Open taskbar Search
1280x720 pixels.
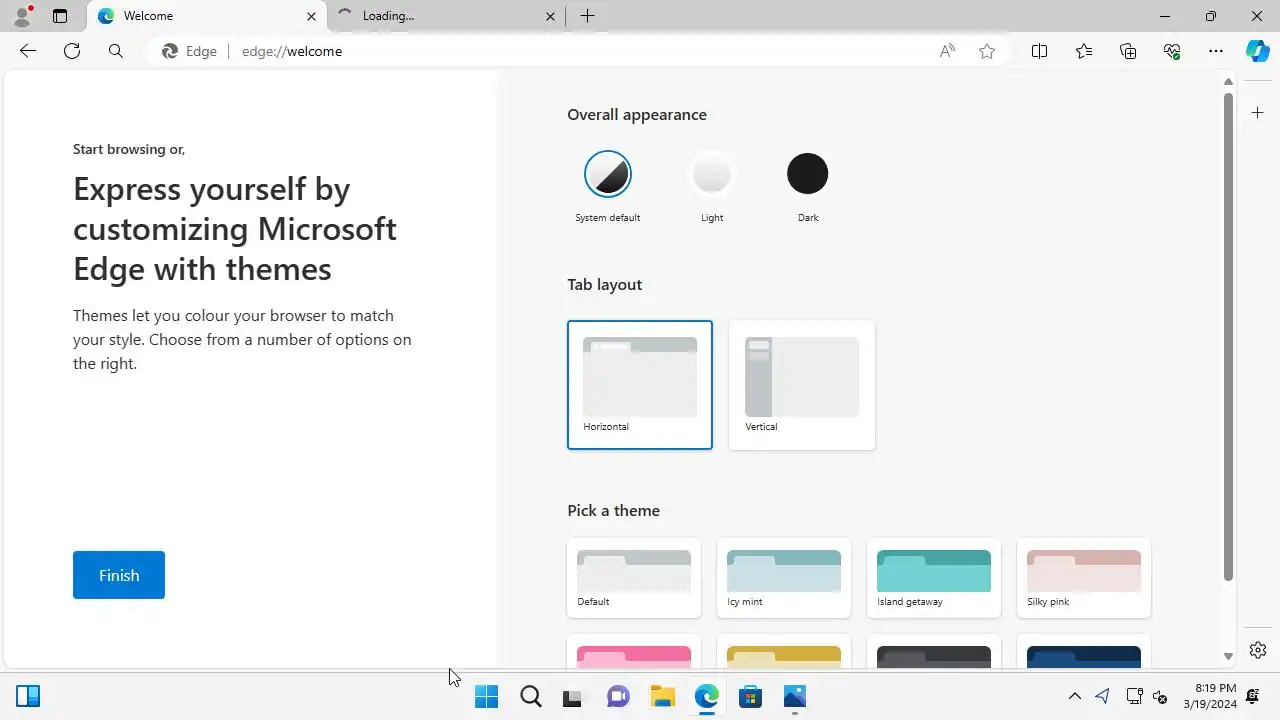click(531, 696)
